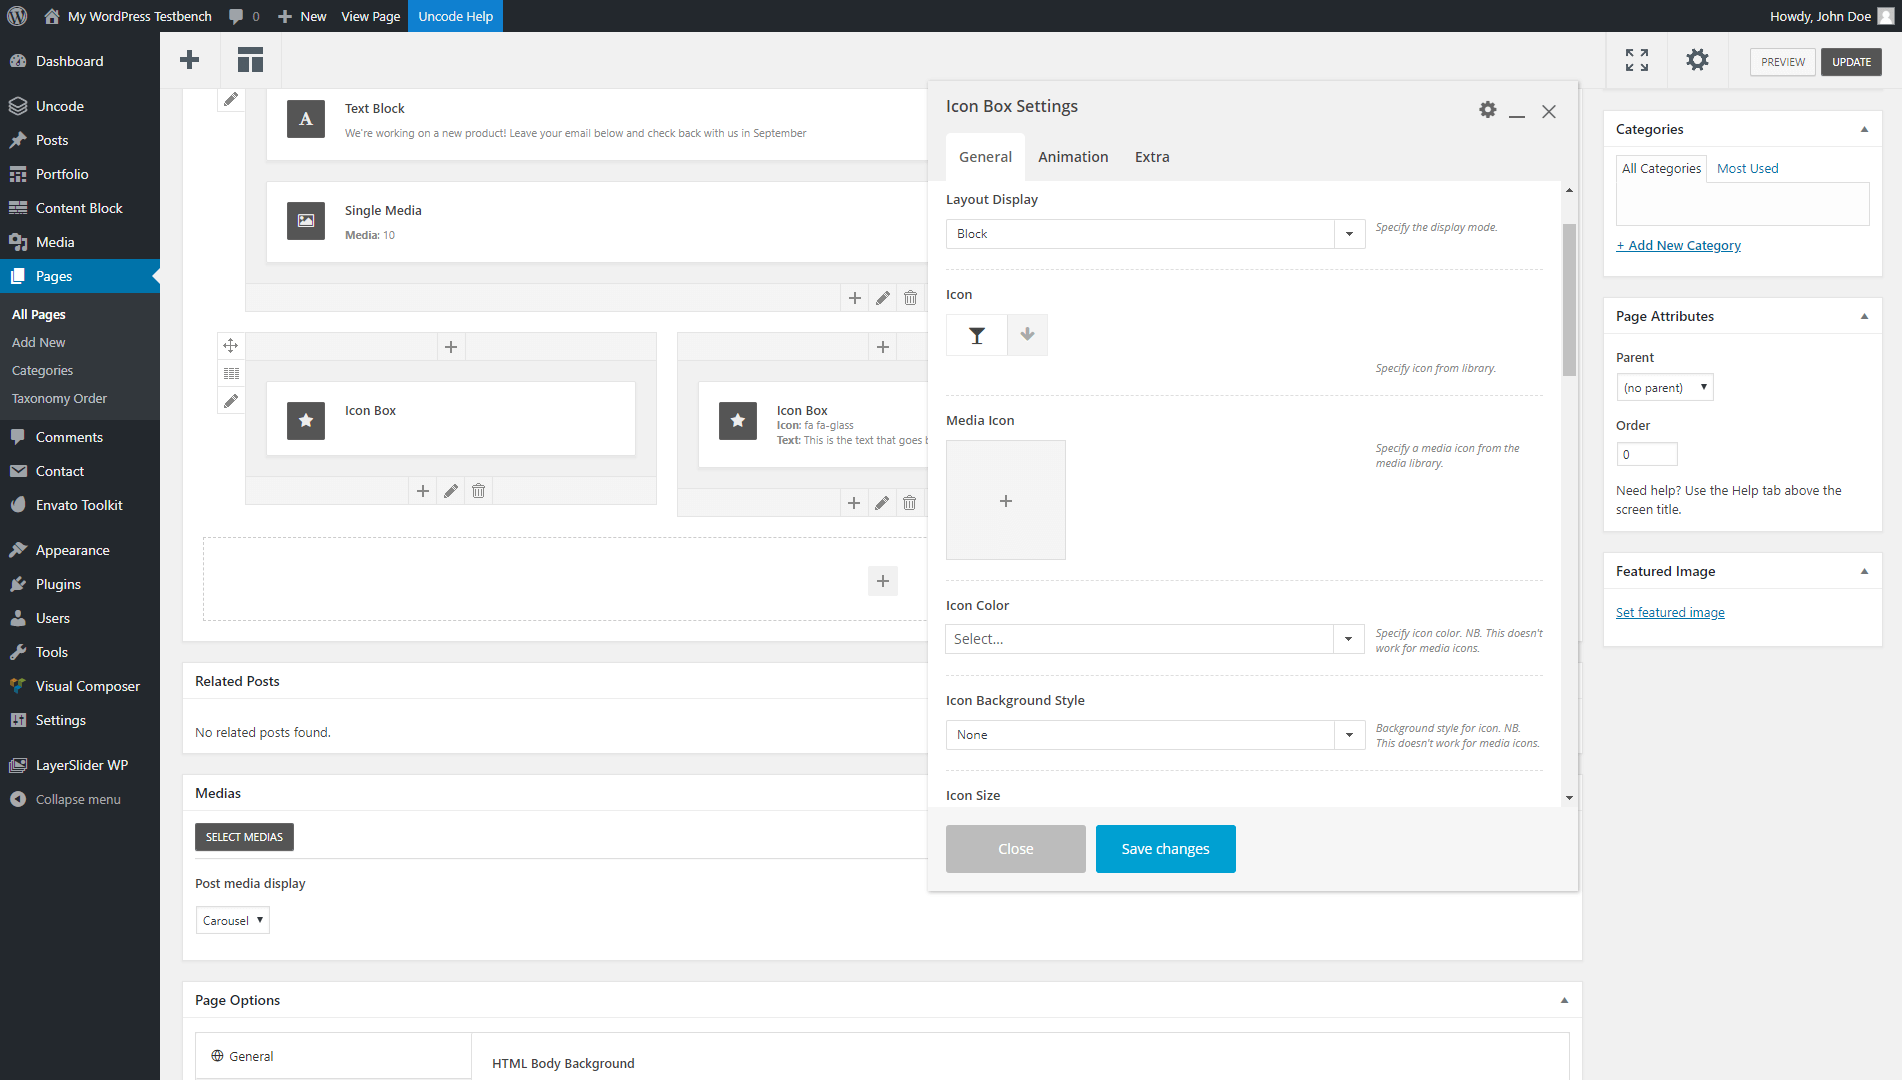Click Save changes button
The height and width of the screenshot is (1080, 1902).
1166,849
